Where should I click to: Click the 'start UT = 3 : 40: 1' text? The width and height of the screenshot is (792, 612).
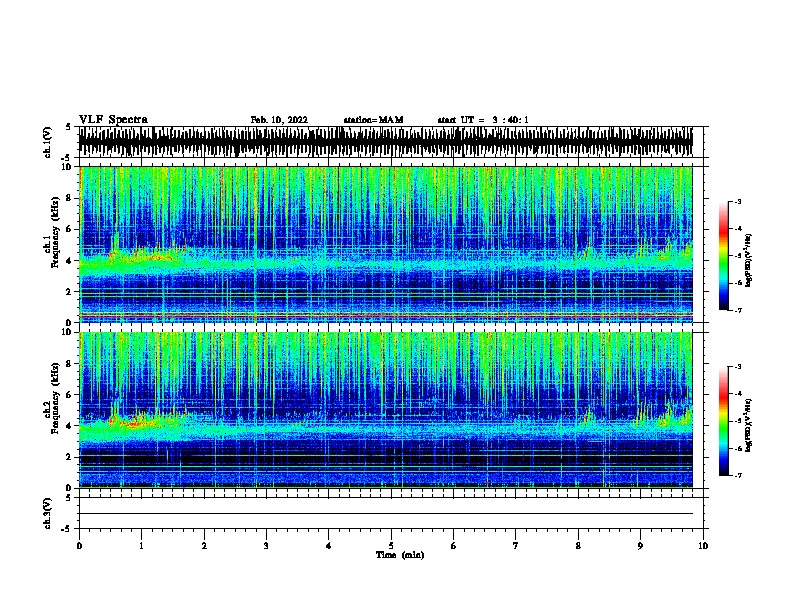coord(483,120)
